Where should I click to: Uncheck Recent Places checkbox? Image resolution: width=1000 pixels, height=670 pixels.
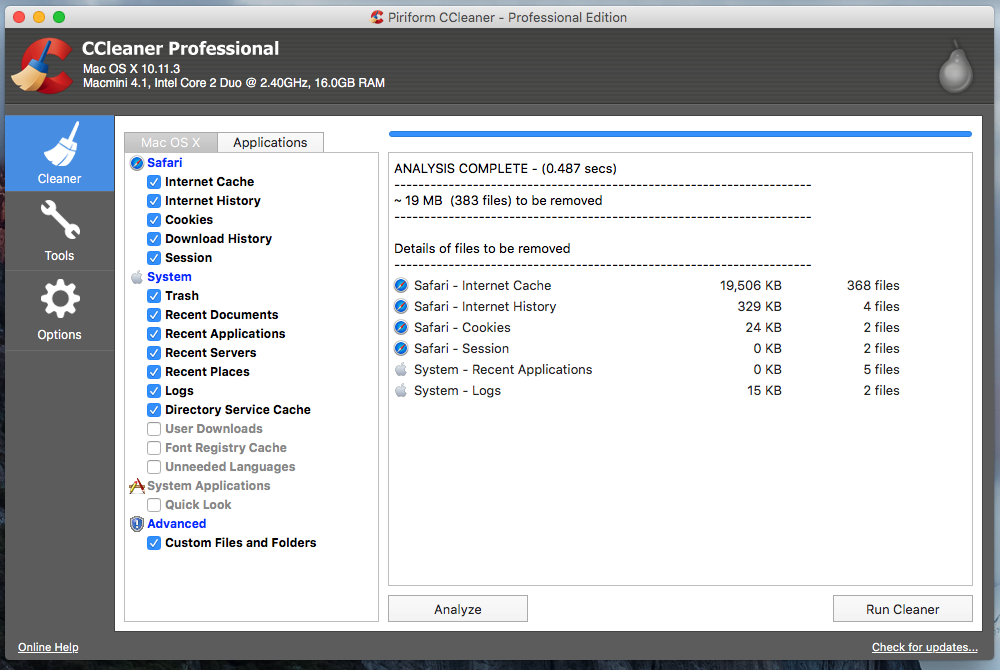pos(154,372)
